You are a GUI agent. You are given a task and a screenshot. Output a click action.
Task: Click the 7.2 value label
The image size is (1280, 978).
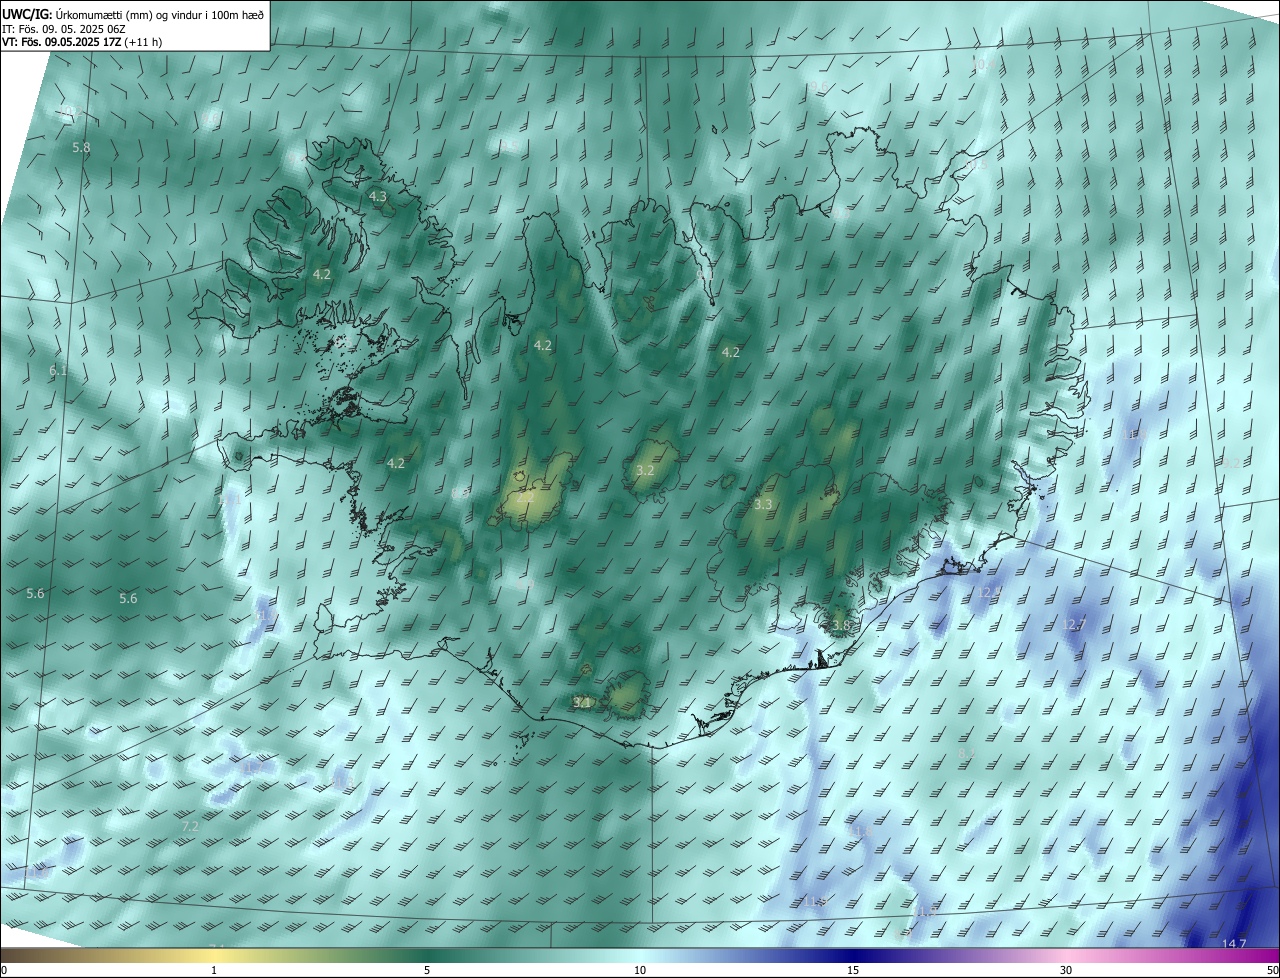pos(190,827)
